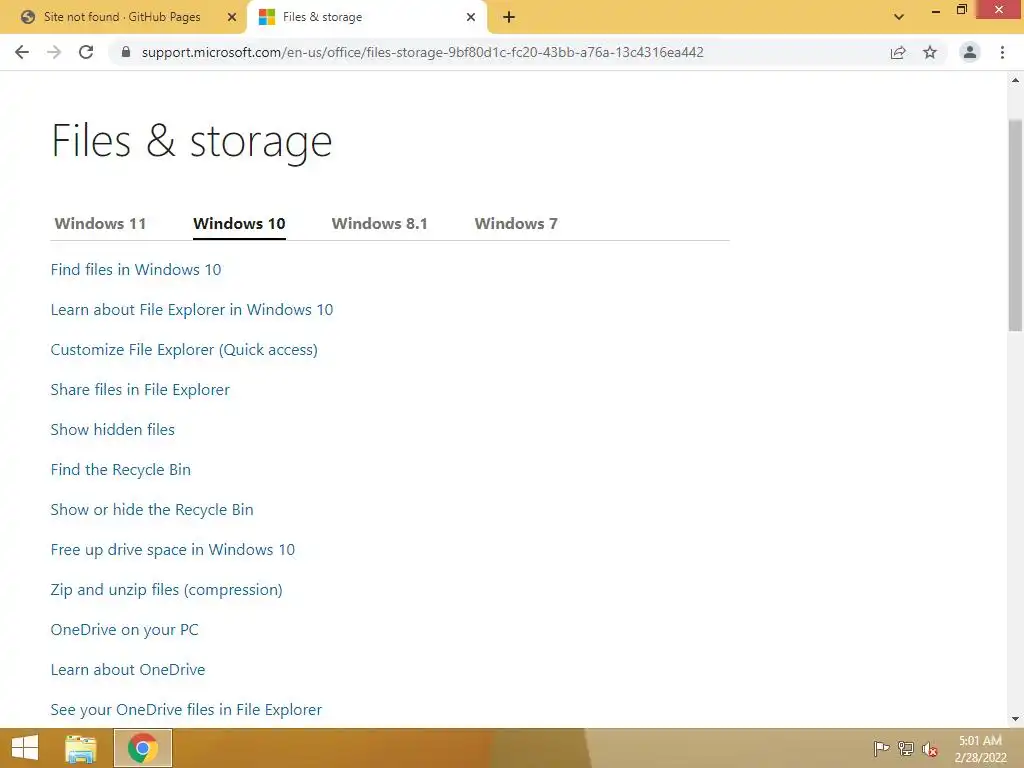
Task: Open Learn about File Explorer in Windows 10
Action: (x=192, y=310)
